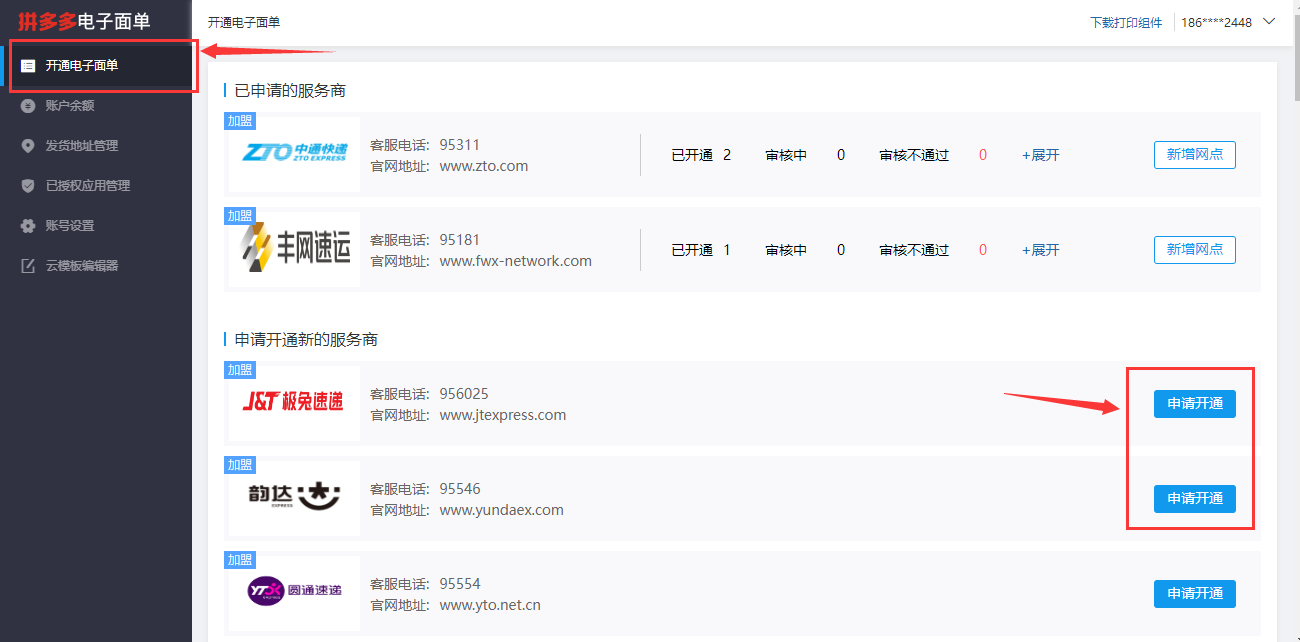Click 中通 customer service phone 95311

(x=460, y=145)
